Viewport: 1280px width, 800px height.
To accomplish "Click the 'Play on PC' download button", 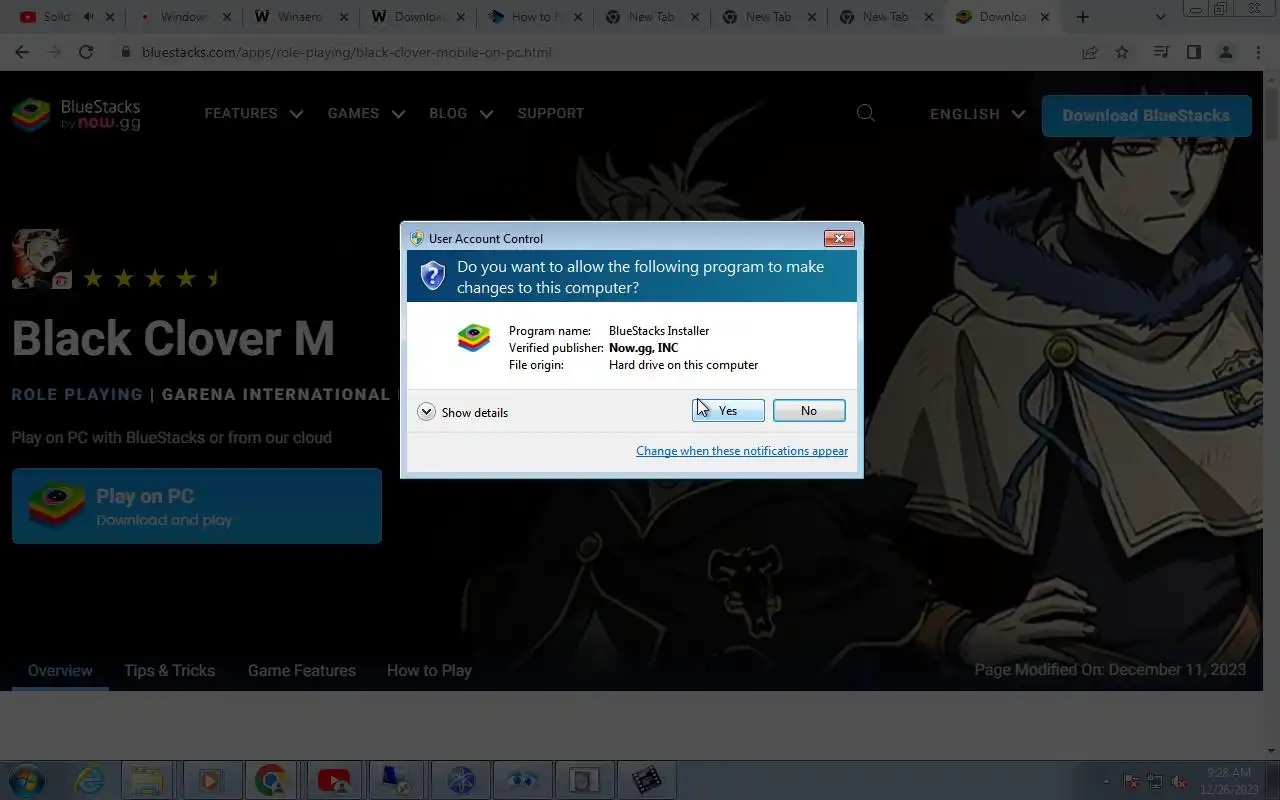I will pyautogui.click(x=197, y=506).
